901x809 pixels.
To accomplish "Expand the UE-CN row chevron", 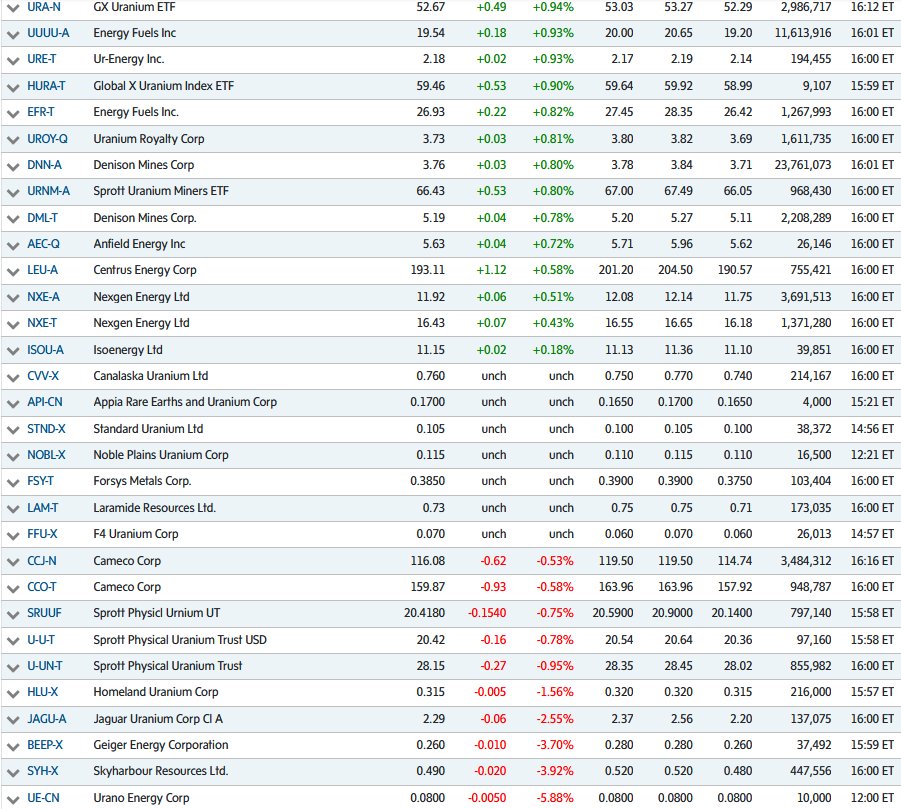I will [x=13, y=799].
